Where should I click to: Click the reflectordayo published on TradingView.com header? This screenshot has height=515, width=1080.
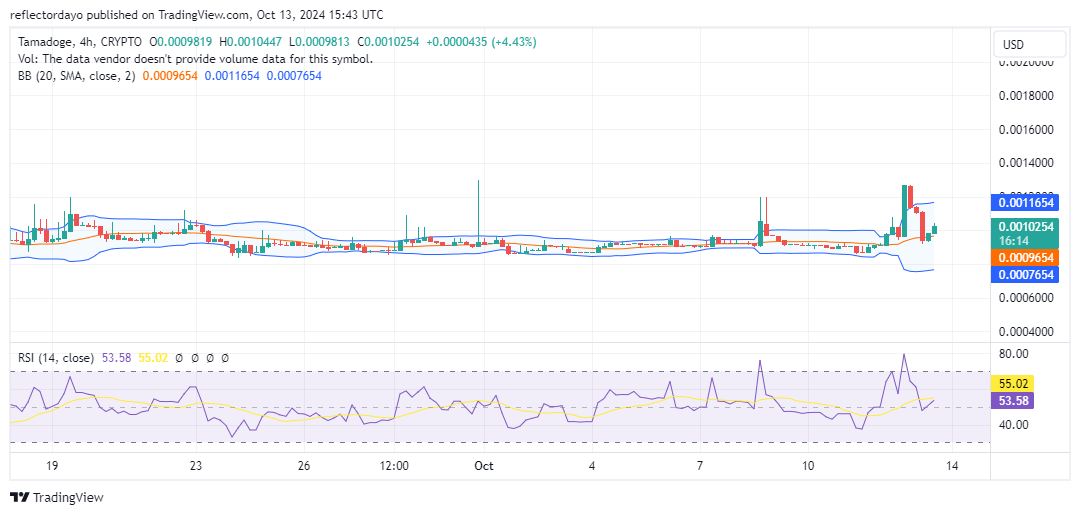pos(197,14)
